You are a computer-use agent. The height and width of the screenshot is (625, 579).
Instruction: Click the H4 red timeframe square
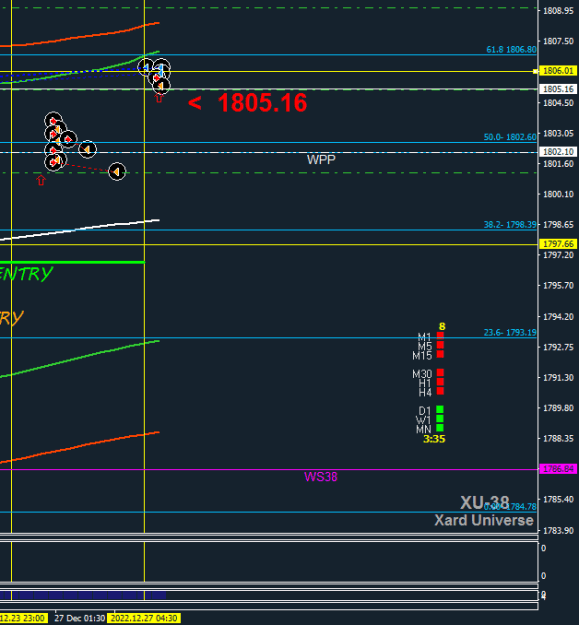point(440,391)
